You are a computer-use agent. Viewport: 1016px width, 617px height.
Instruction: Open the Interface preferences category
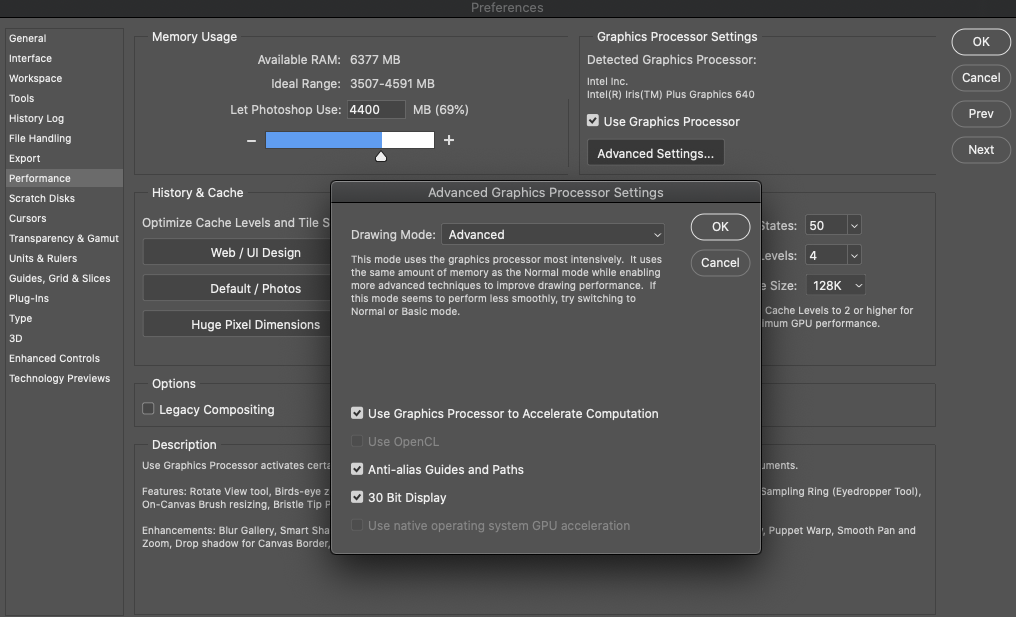pyautogui.click(x=30, y=58)
